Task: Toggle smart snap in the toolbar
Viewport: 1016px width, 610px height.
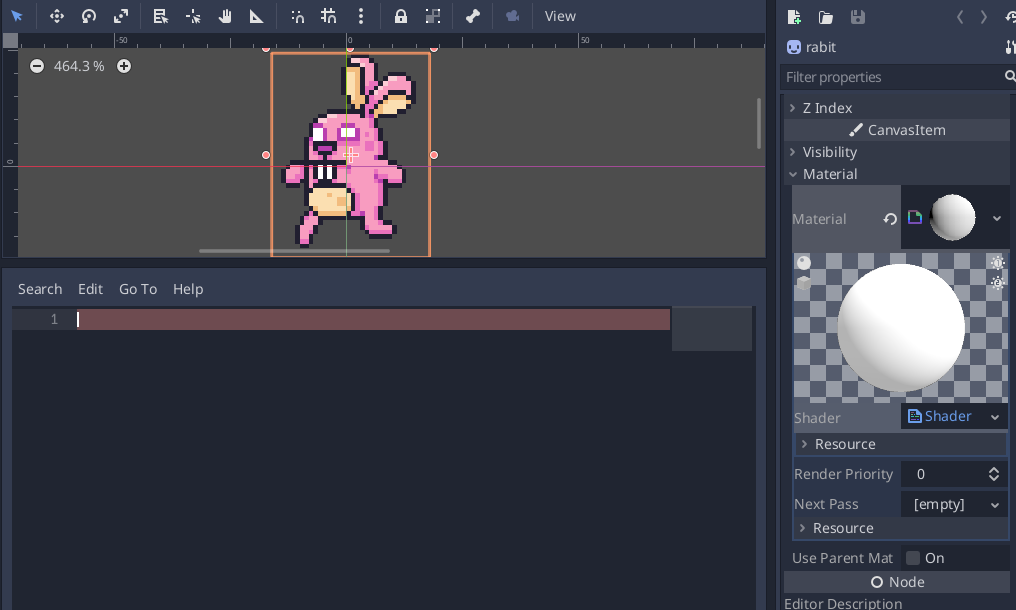Action: [x=298, y=16]
